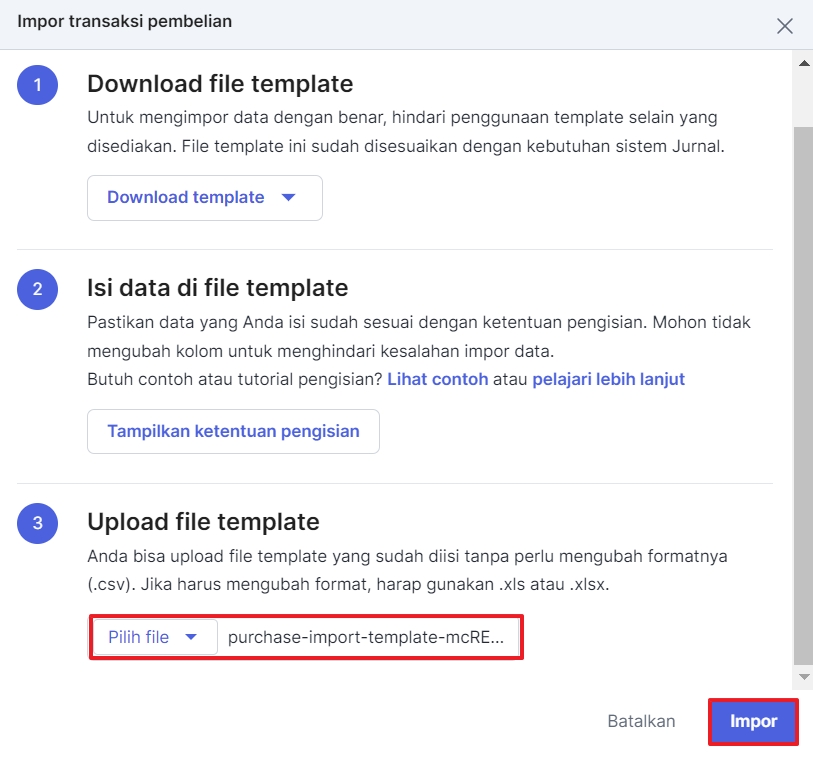
Task: Close the Impor transaksi pembelian dialog
Action: tap(785, 26)
